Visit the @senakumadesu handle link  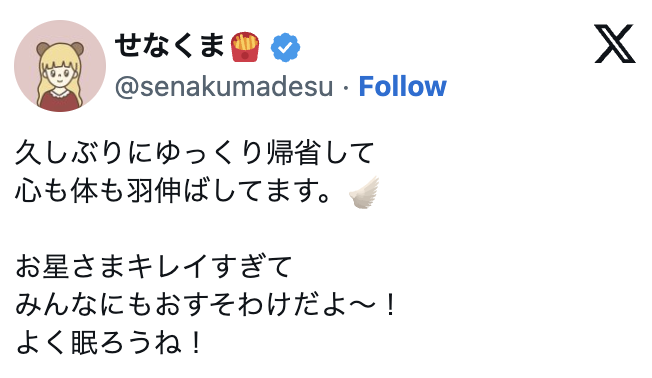[x=224, y=87]
